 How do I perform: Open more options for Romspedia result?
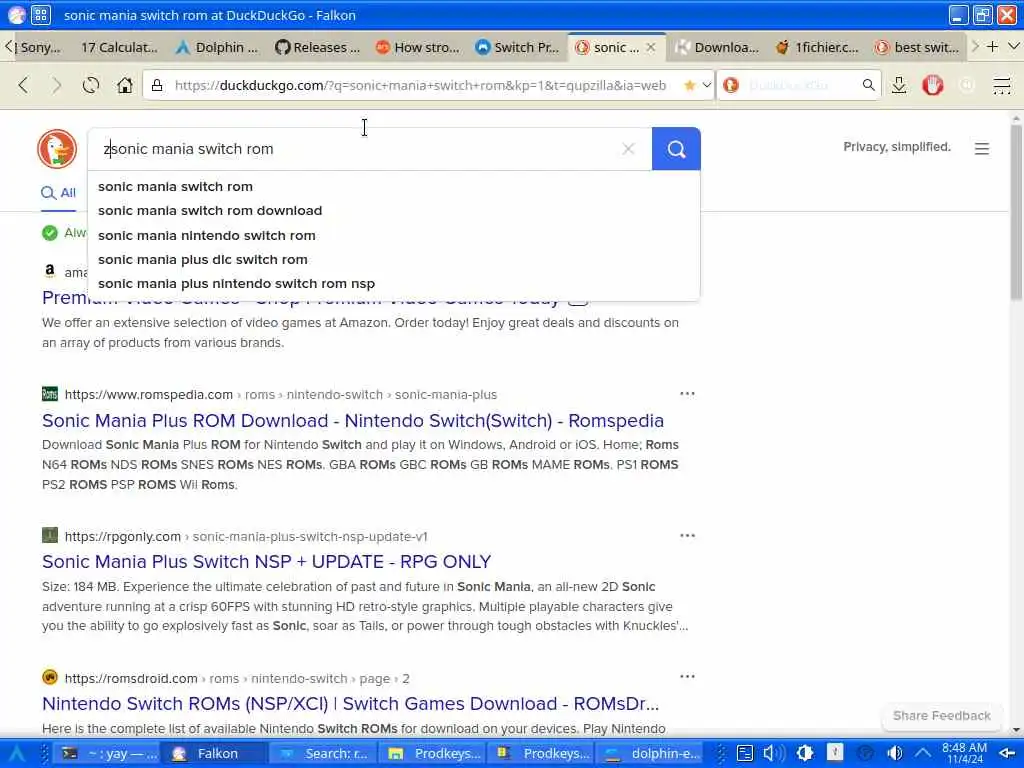(687, 394)
